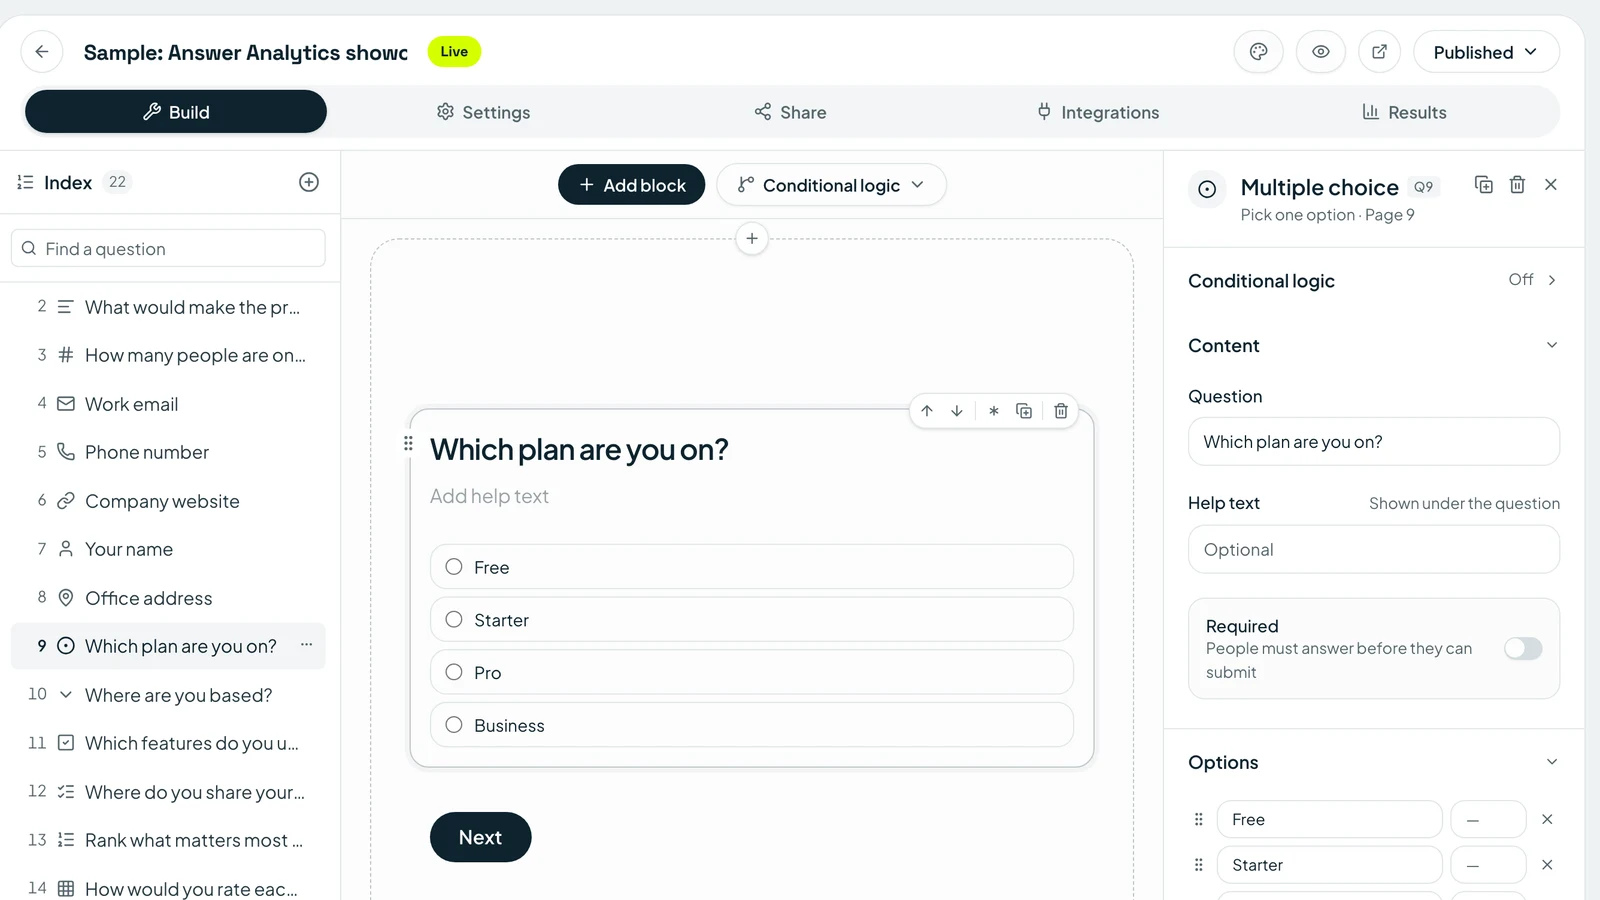Move question down with arrow icon
1600x900 pixels.
click(957, 411)
